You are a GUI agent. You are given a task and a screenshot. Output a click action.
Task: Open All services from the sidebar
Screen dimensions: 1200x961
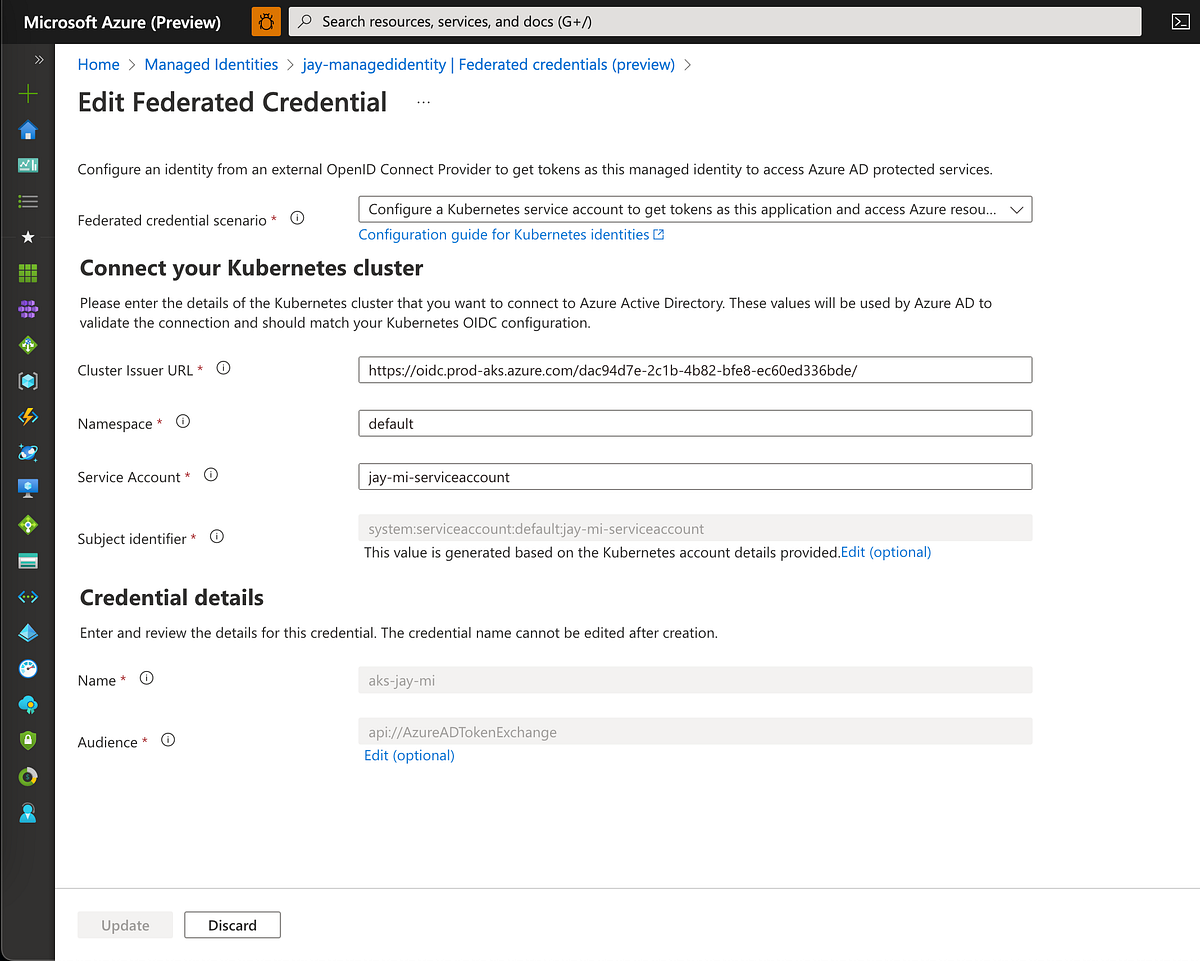click(x=27, y=202)
